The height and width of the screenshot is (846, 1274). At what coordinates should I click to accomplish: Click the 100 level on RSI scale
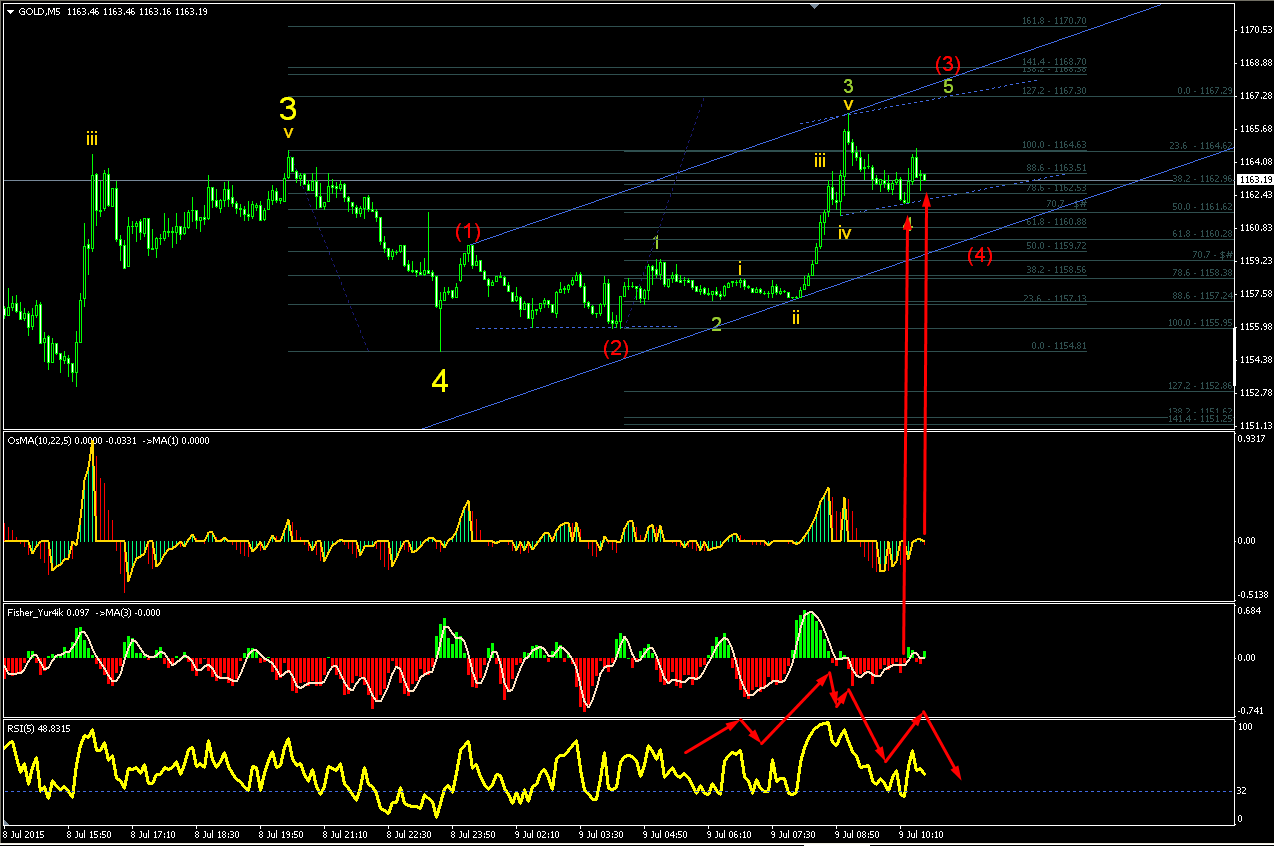[1247, 727]
